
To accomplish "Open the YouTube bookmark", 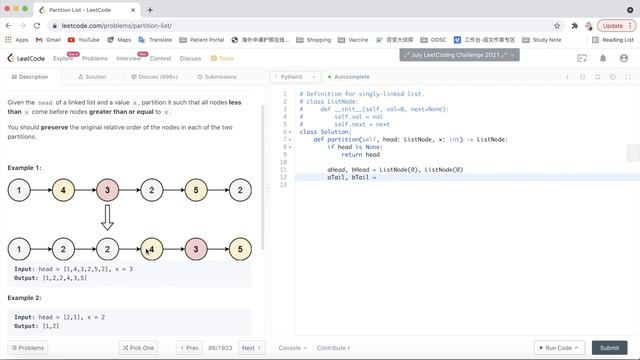I will coord(84,40).
